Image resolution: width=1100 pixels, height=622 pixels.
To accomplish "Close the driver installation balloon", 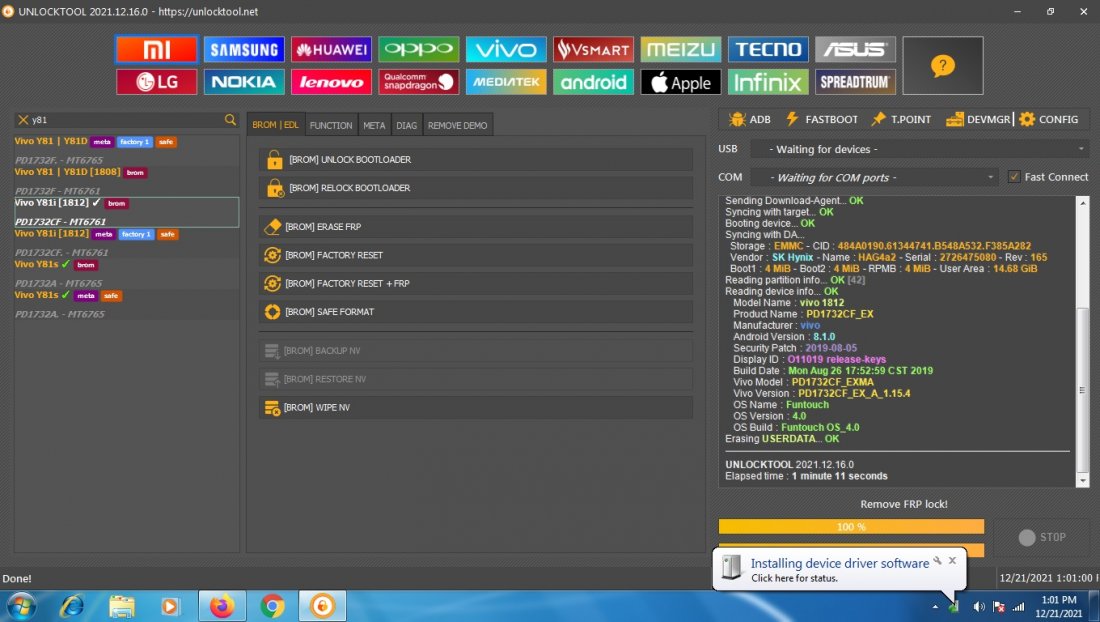I will tap(952, 560).
